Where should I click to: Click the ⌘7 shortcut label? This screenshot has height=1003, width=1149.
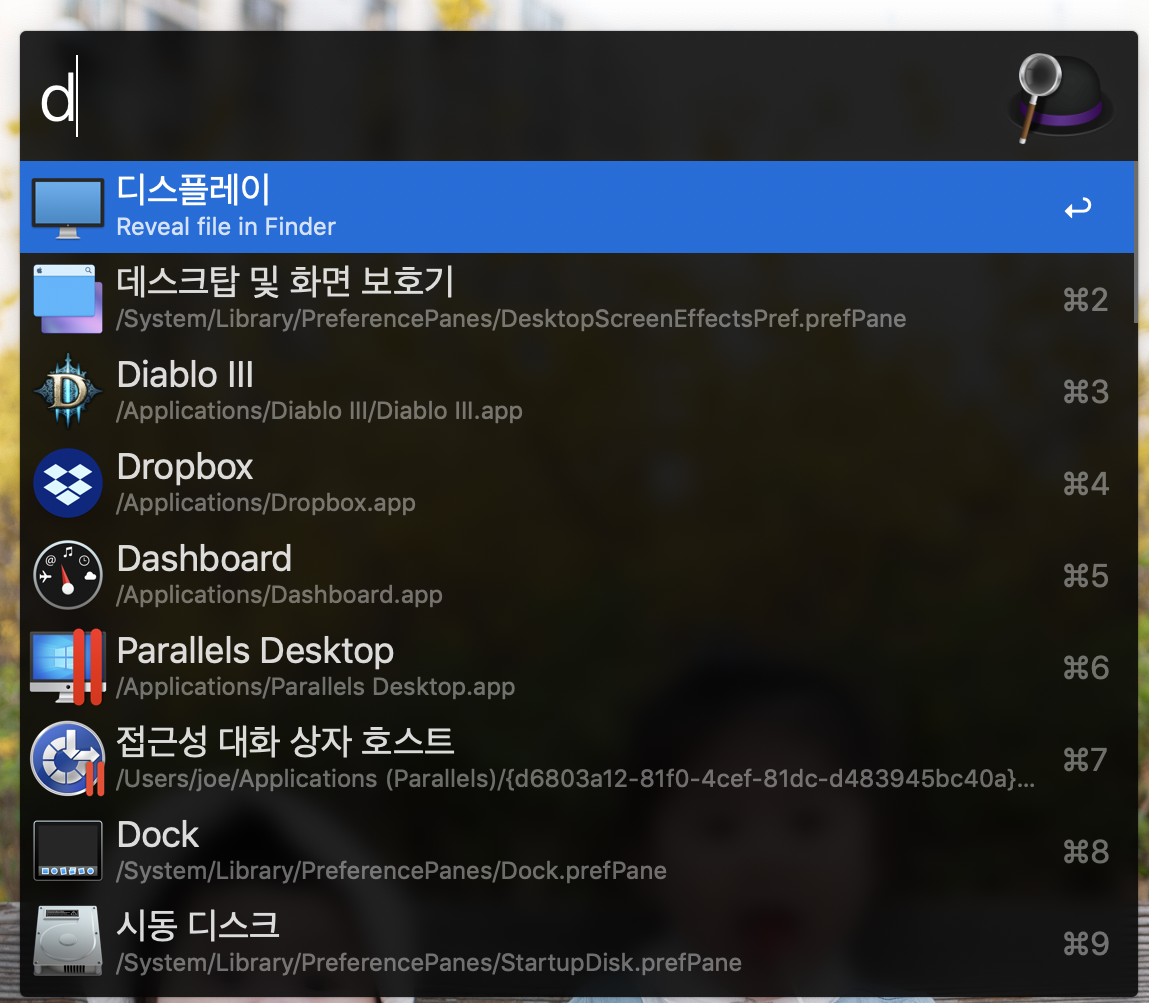tap(1085, 760)
